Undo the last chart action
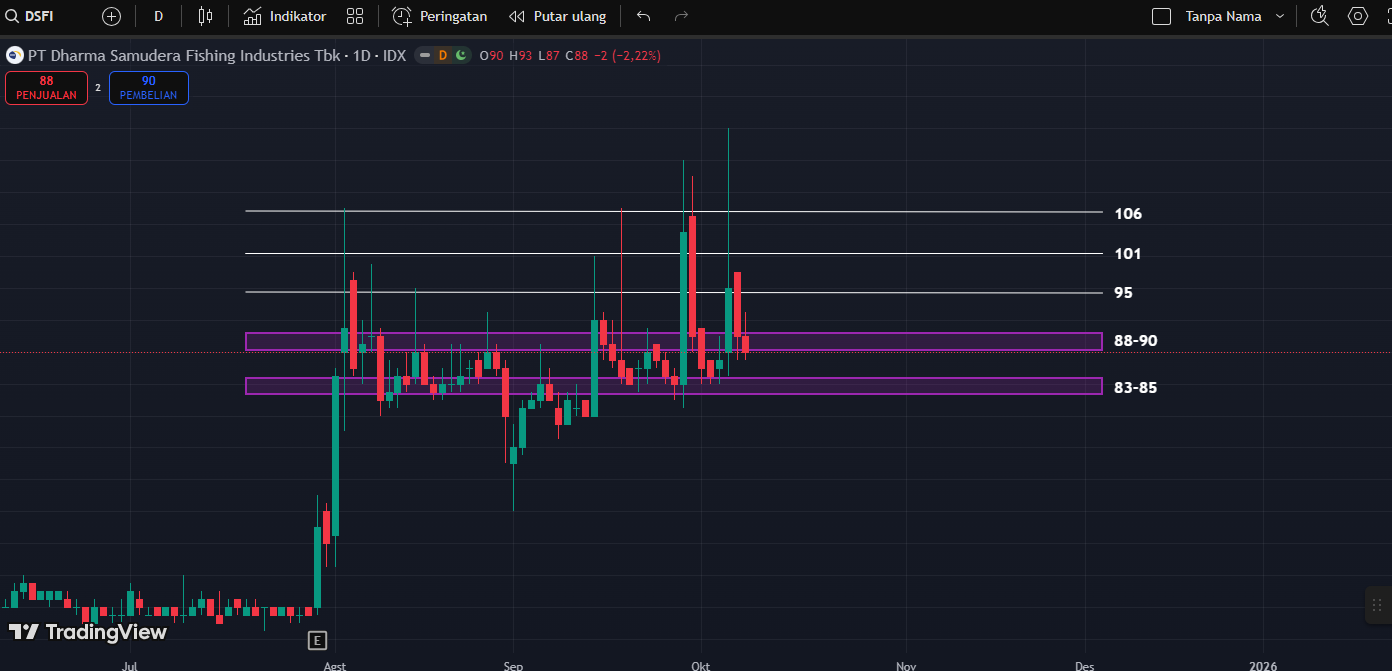The height and width of the screenshot is (671, 1392). pyautogui.click(x=643, y=16)
